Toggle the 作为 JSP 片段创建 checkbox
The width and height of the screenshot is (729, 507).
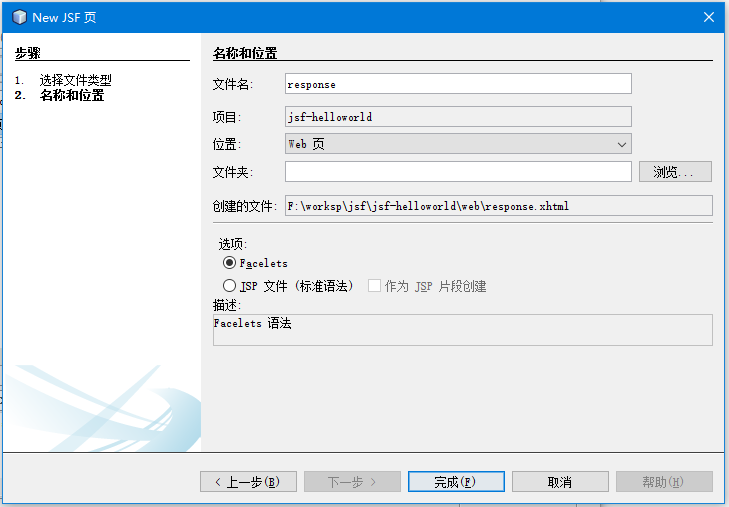pyautogui.click(x=375, y=286)
